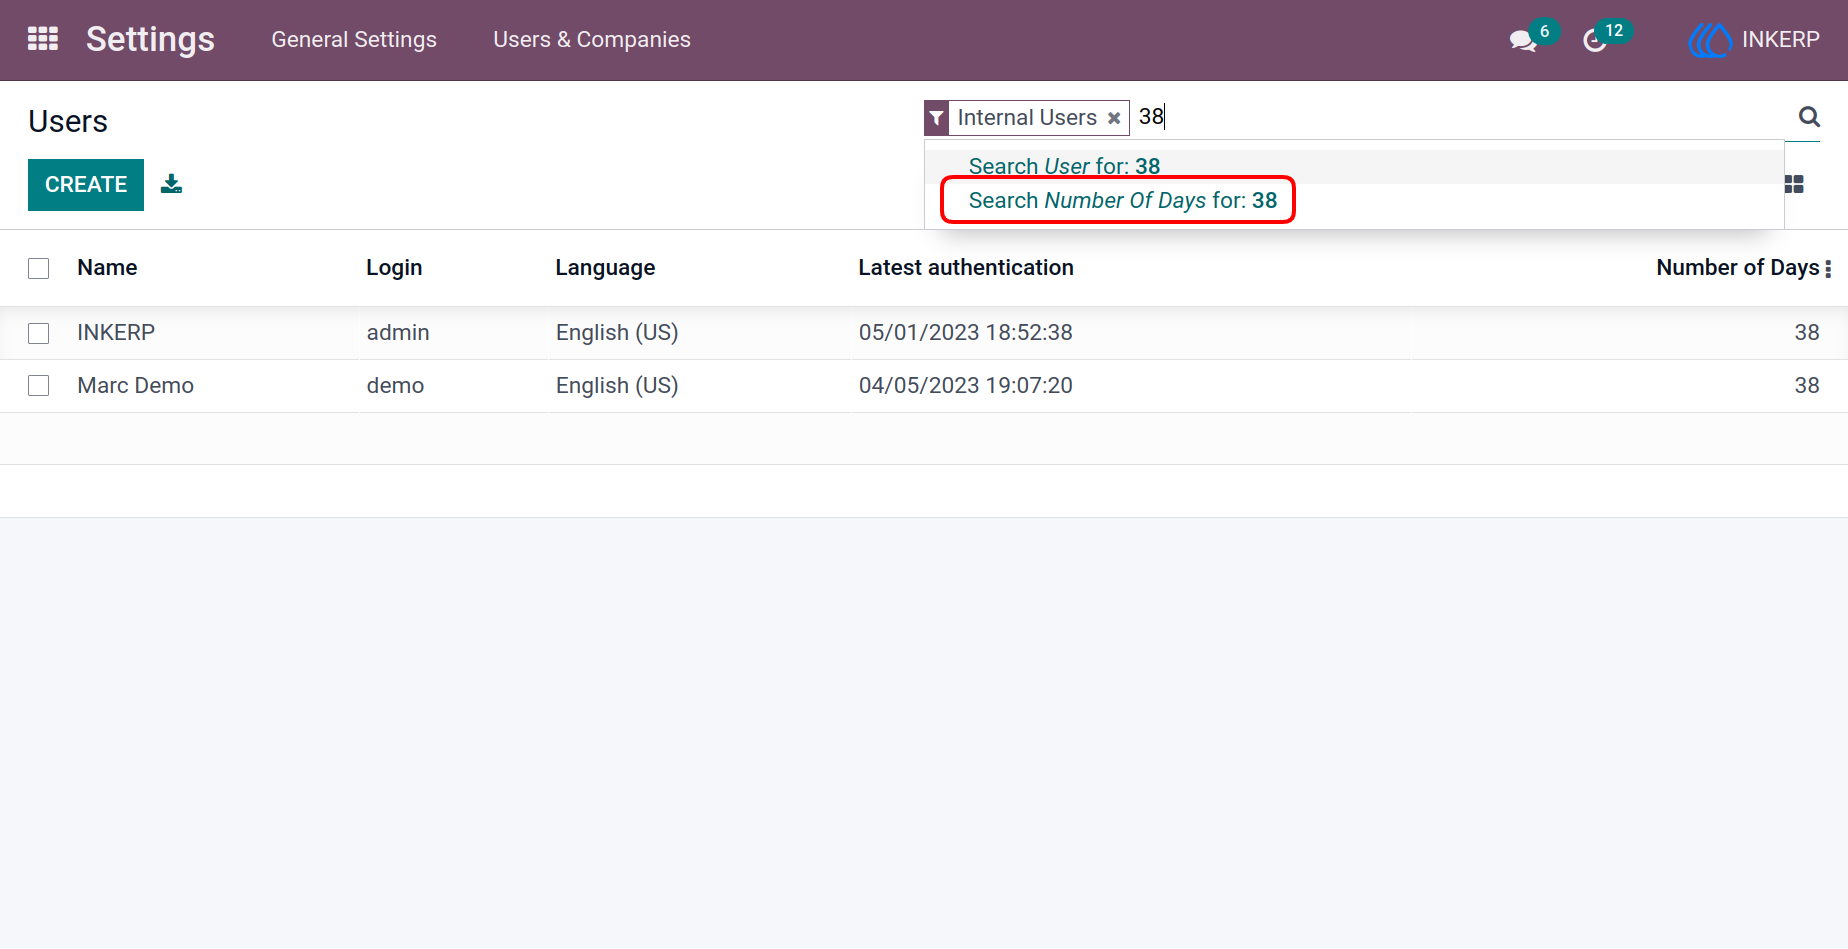Open the INKERP user record

tap(116, 333)
